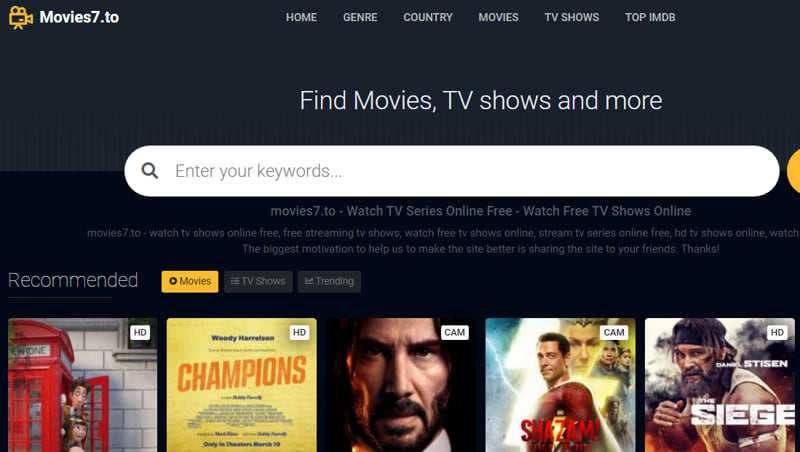Click the Movies7.to camera logo icon

click(21, 17)
